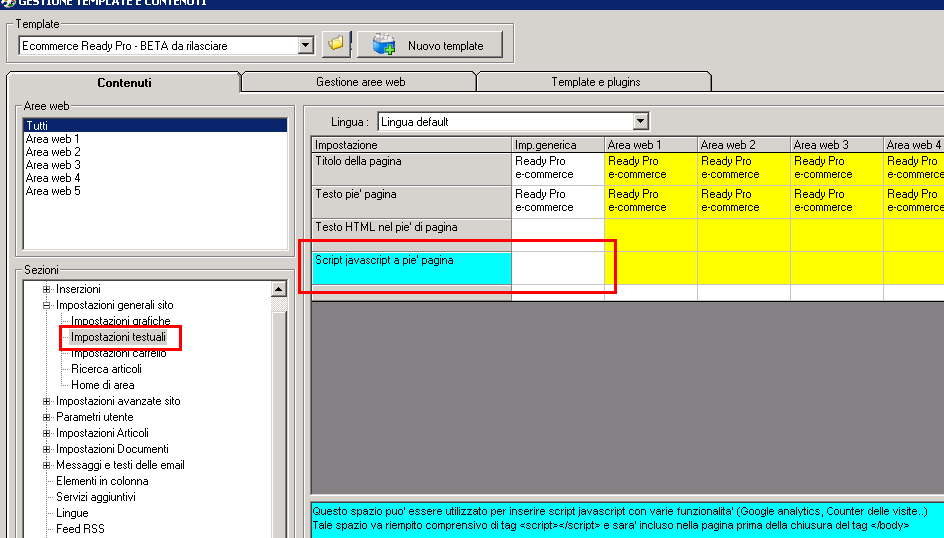Click Testo HTML nel pie' di pagina row
The width and height of the screenshot is (944, 538).
411,235
